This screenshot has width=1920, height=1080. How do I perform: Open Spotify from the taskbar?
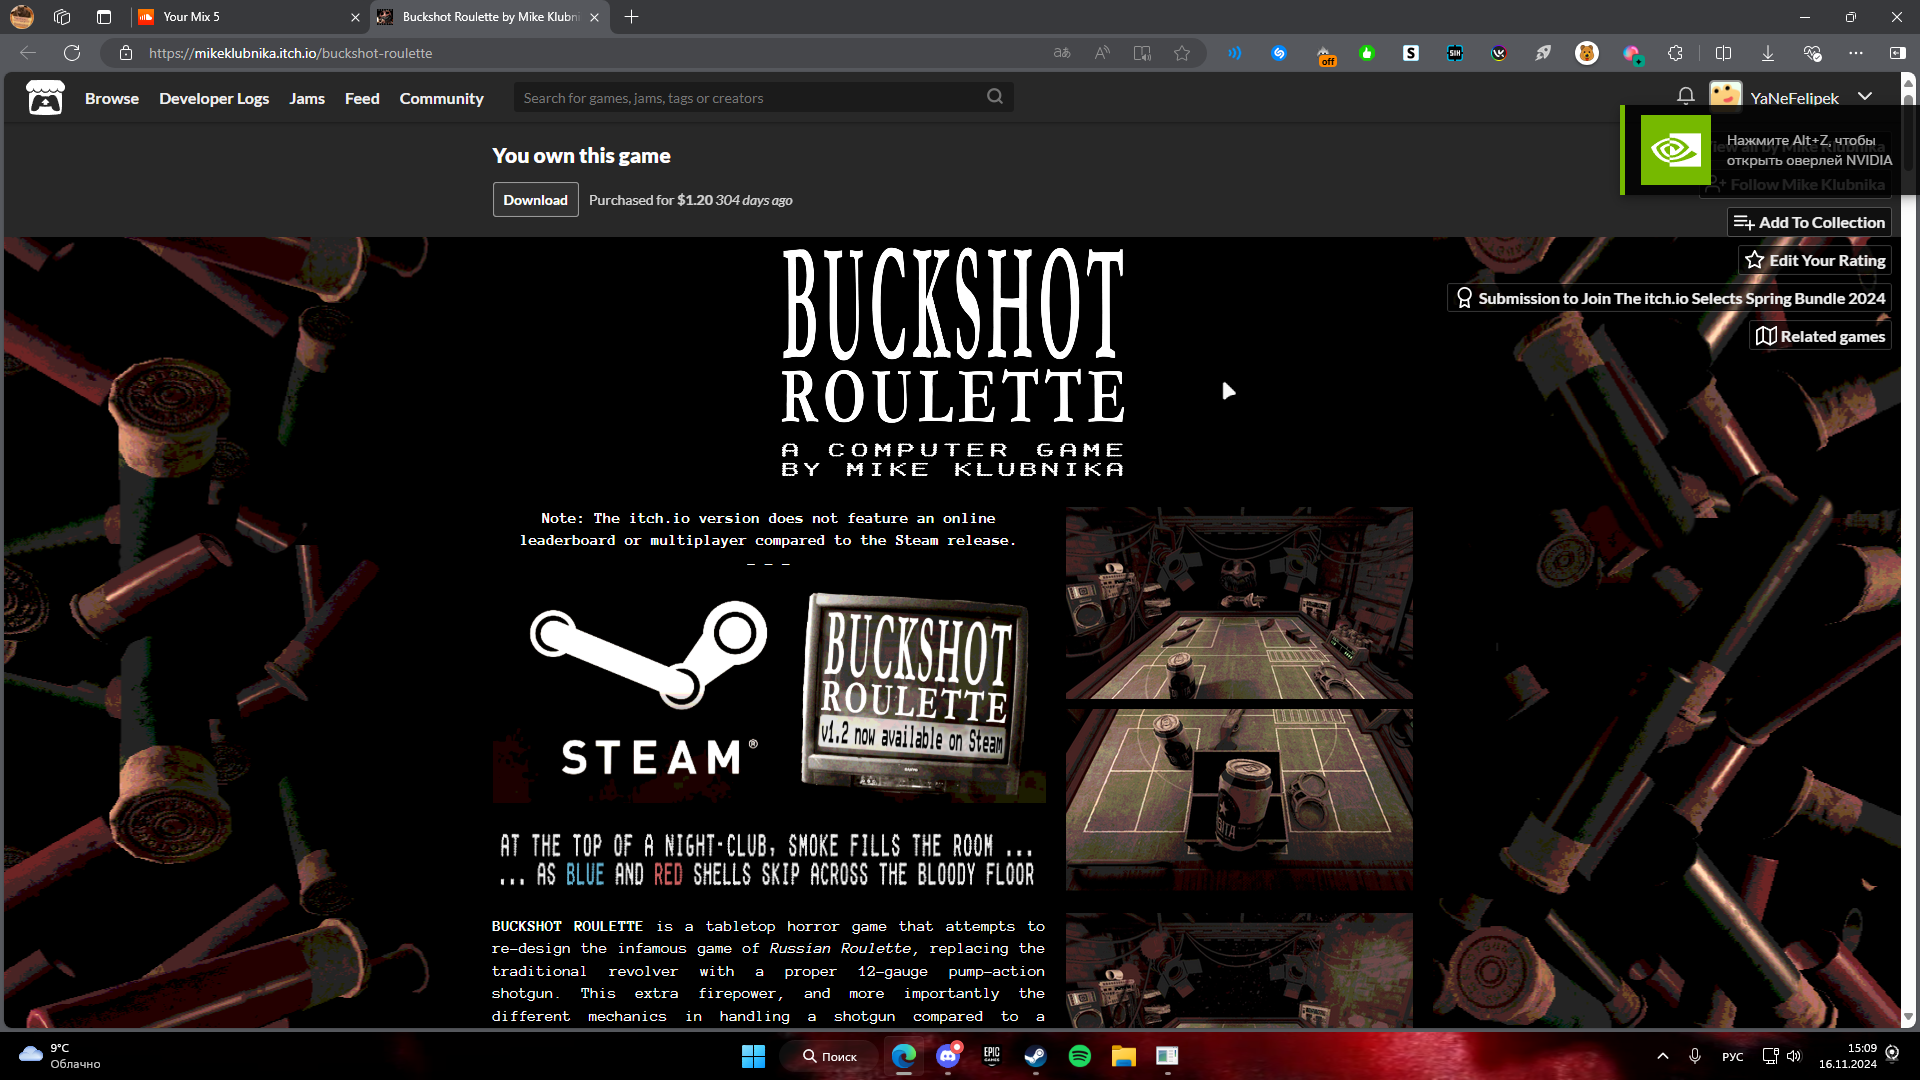click(x=1079, y=1056)
